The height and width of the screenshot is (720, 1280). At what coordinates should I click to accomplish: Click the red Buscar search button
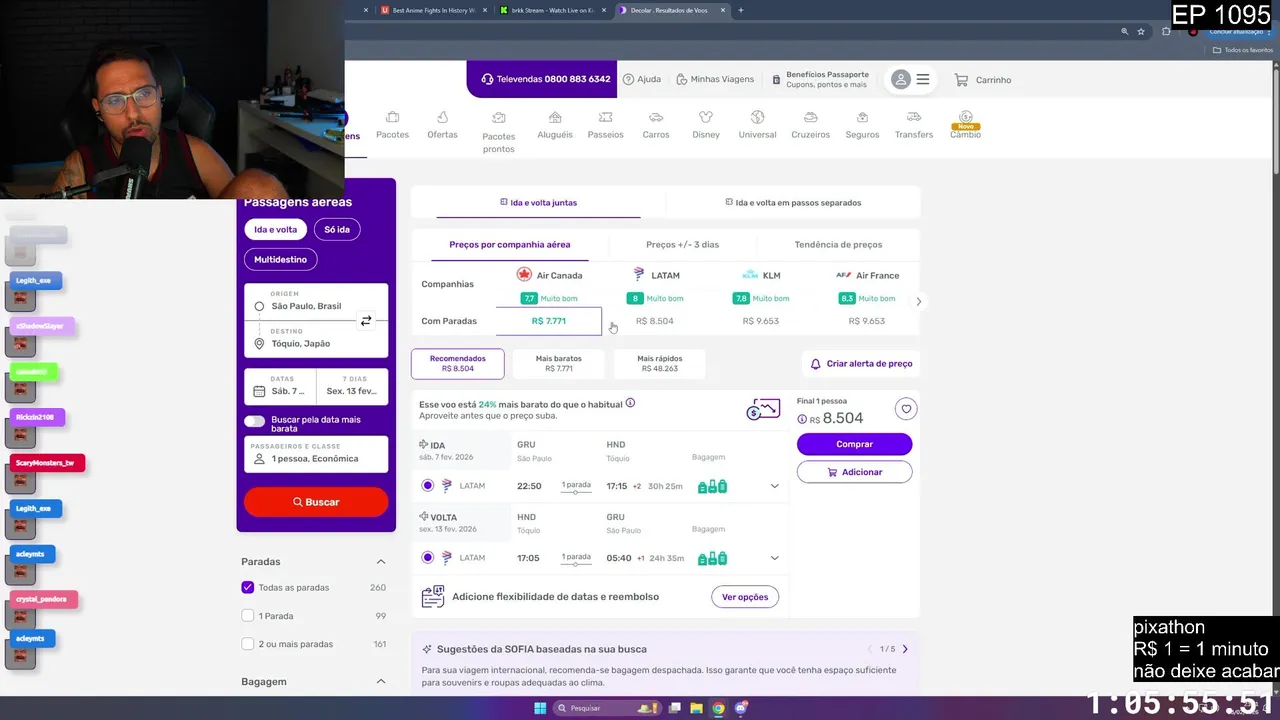tap(316, 502)
